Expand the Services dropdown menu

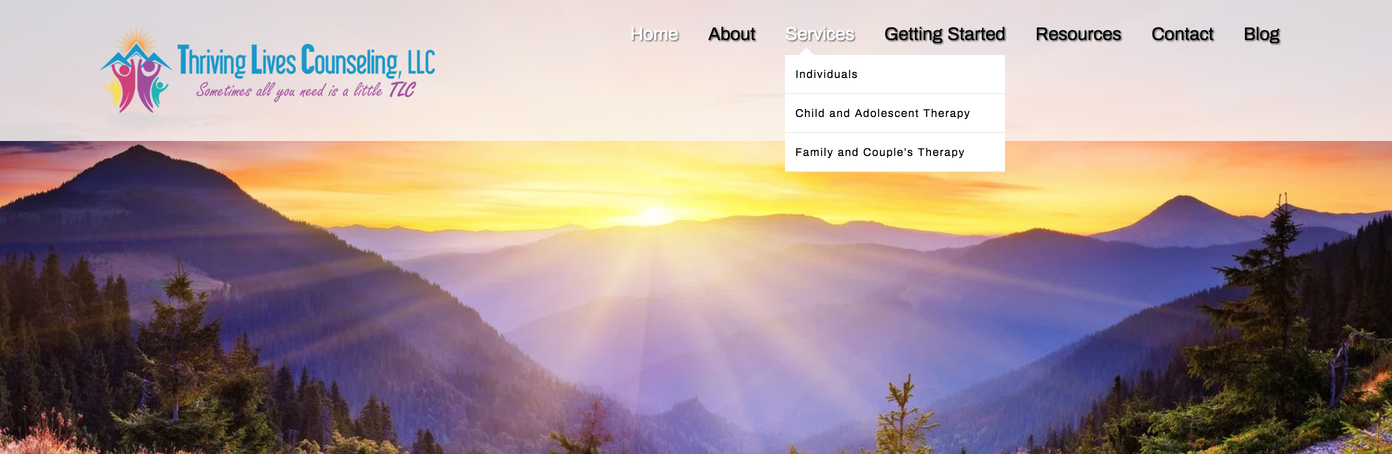pos(820,34)
